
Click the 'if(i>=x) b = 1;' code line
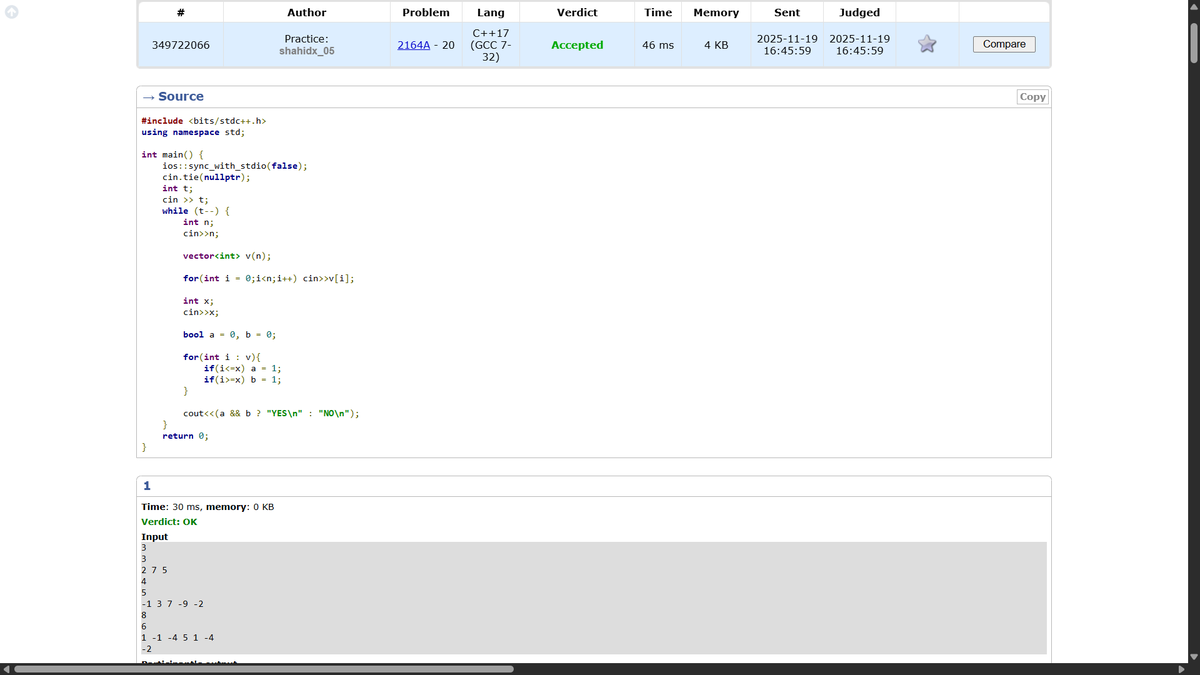point(243,380)
